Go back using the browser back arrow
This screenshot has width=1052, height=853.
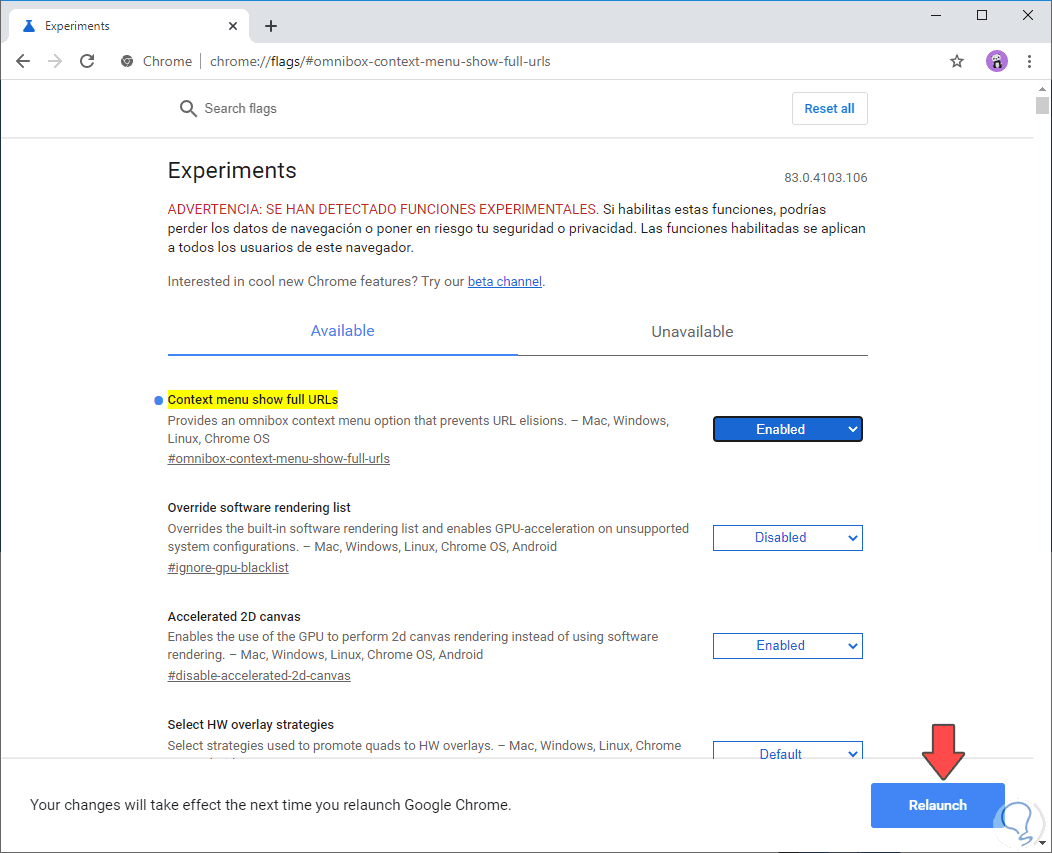tap(23, 61)
